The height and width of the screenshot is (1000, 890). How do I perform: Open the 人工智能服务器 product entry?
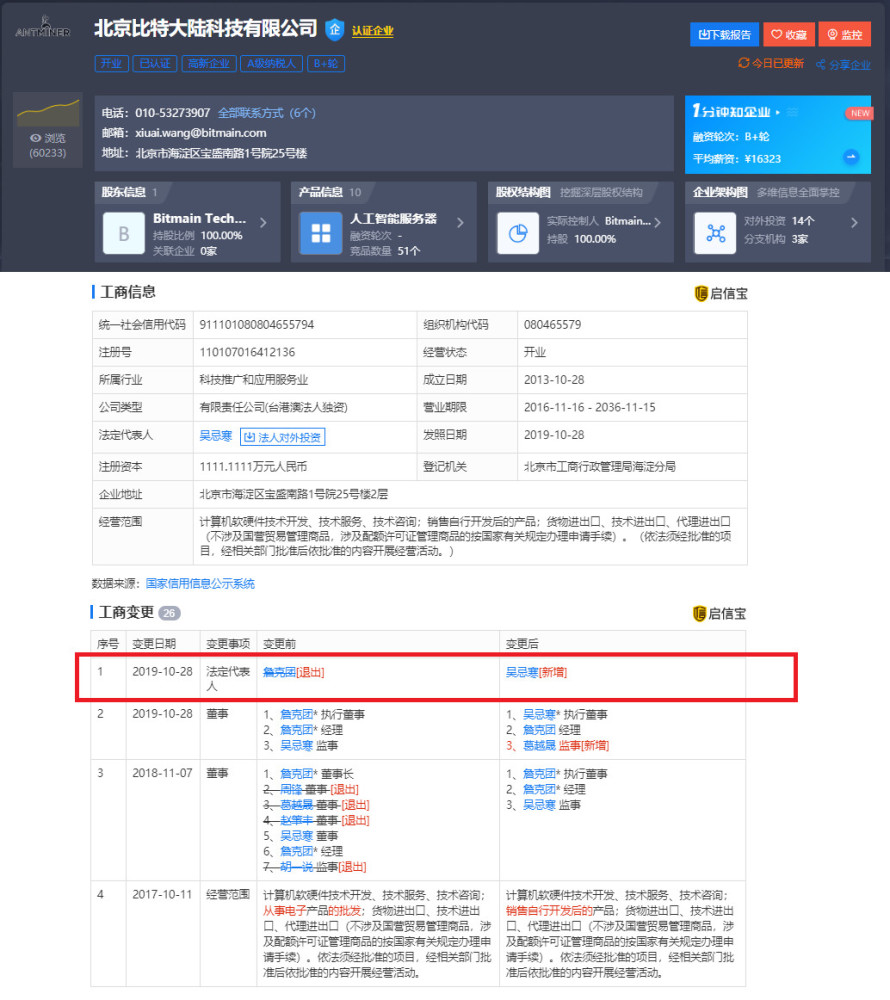point(393,219)
